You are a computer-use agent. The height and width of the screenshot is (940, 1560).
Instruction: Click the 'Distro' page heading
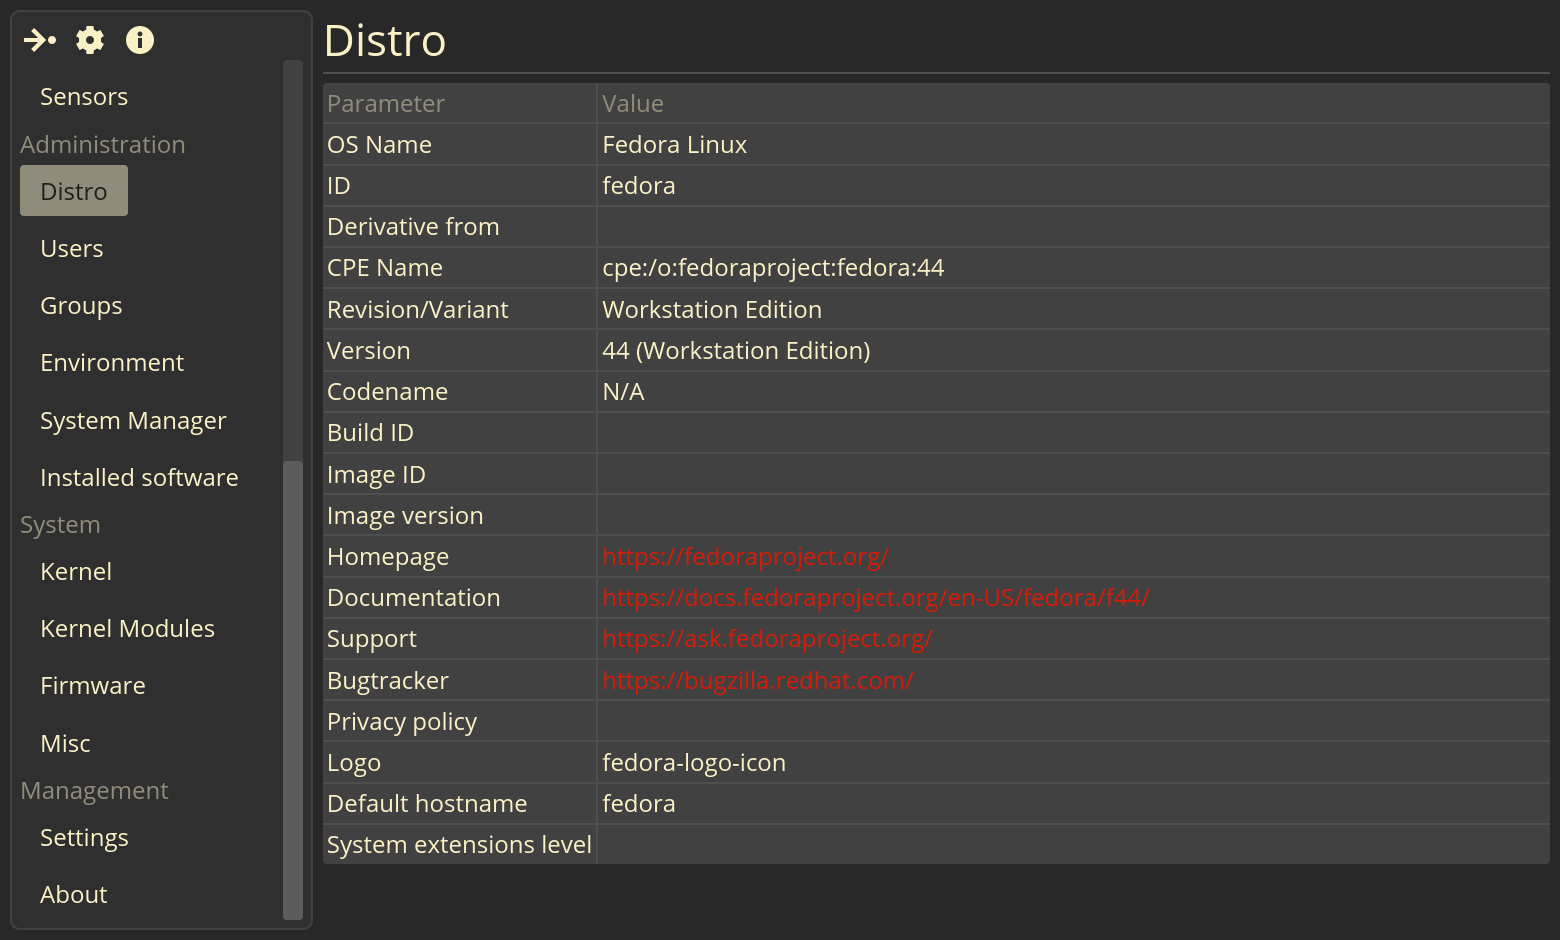(385, 41)
